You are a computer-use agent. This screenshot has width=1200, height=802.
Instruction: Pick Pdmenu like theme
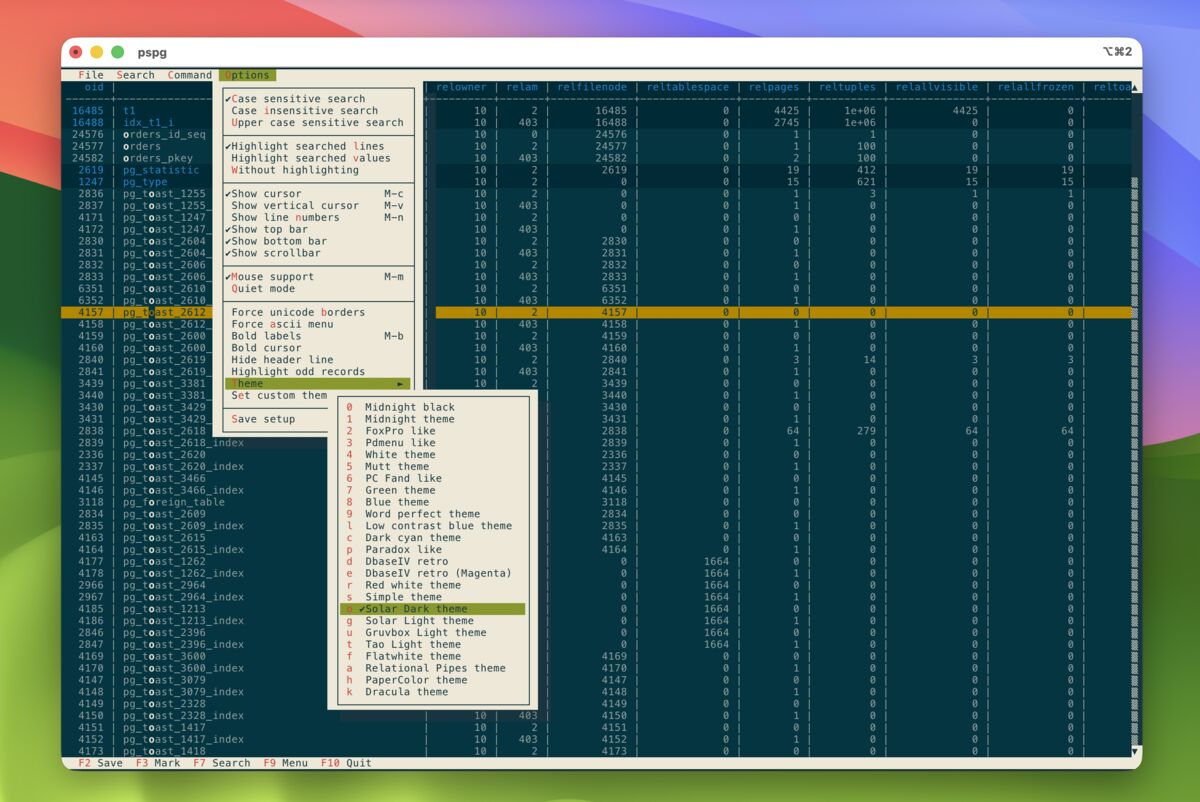tap(432, 443)
